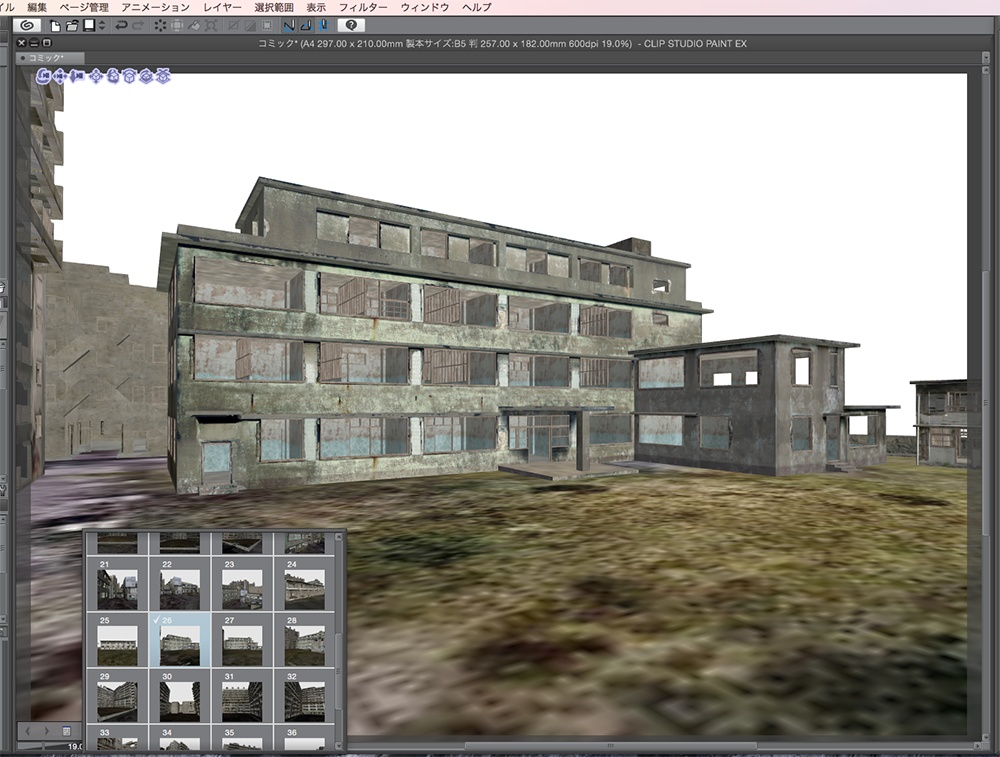Viewport: 1000px width, 757px height.
Task: Choose camera preset thumbnail 28
Action: [304, 640]
